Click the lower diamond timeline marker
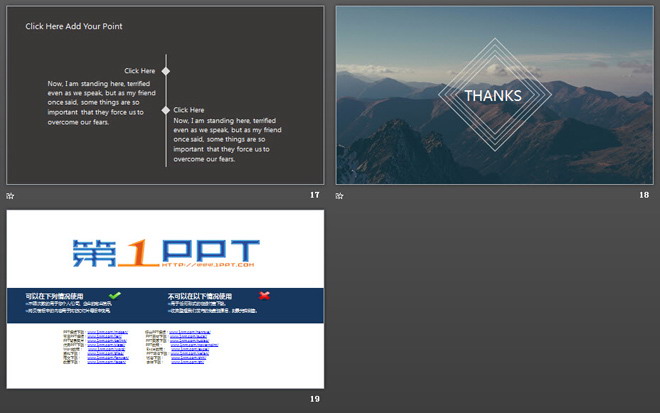 pos(166,110)
